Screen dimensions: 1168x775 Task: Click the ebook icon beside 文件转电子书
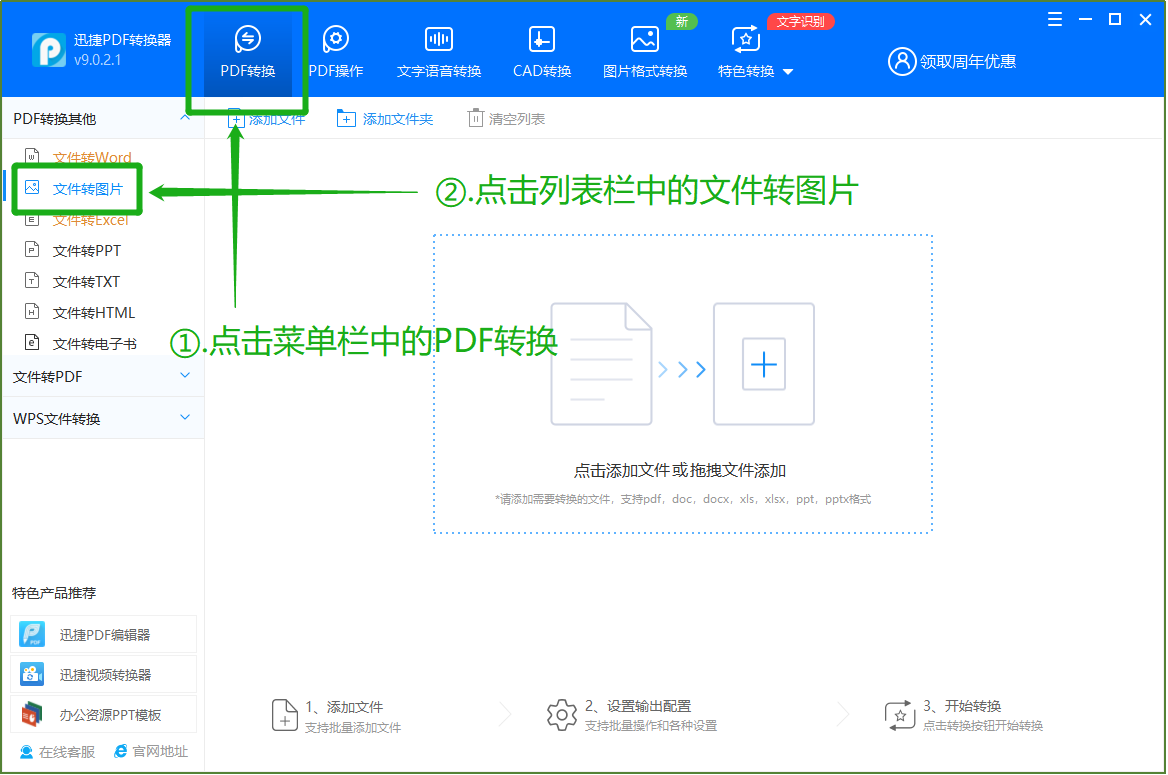(32, 342)
